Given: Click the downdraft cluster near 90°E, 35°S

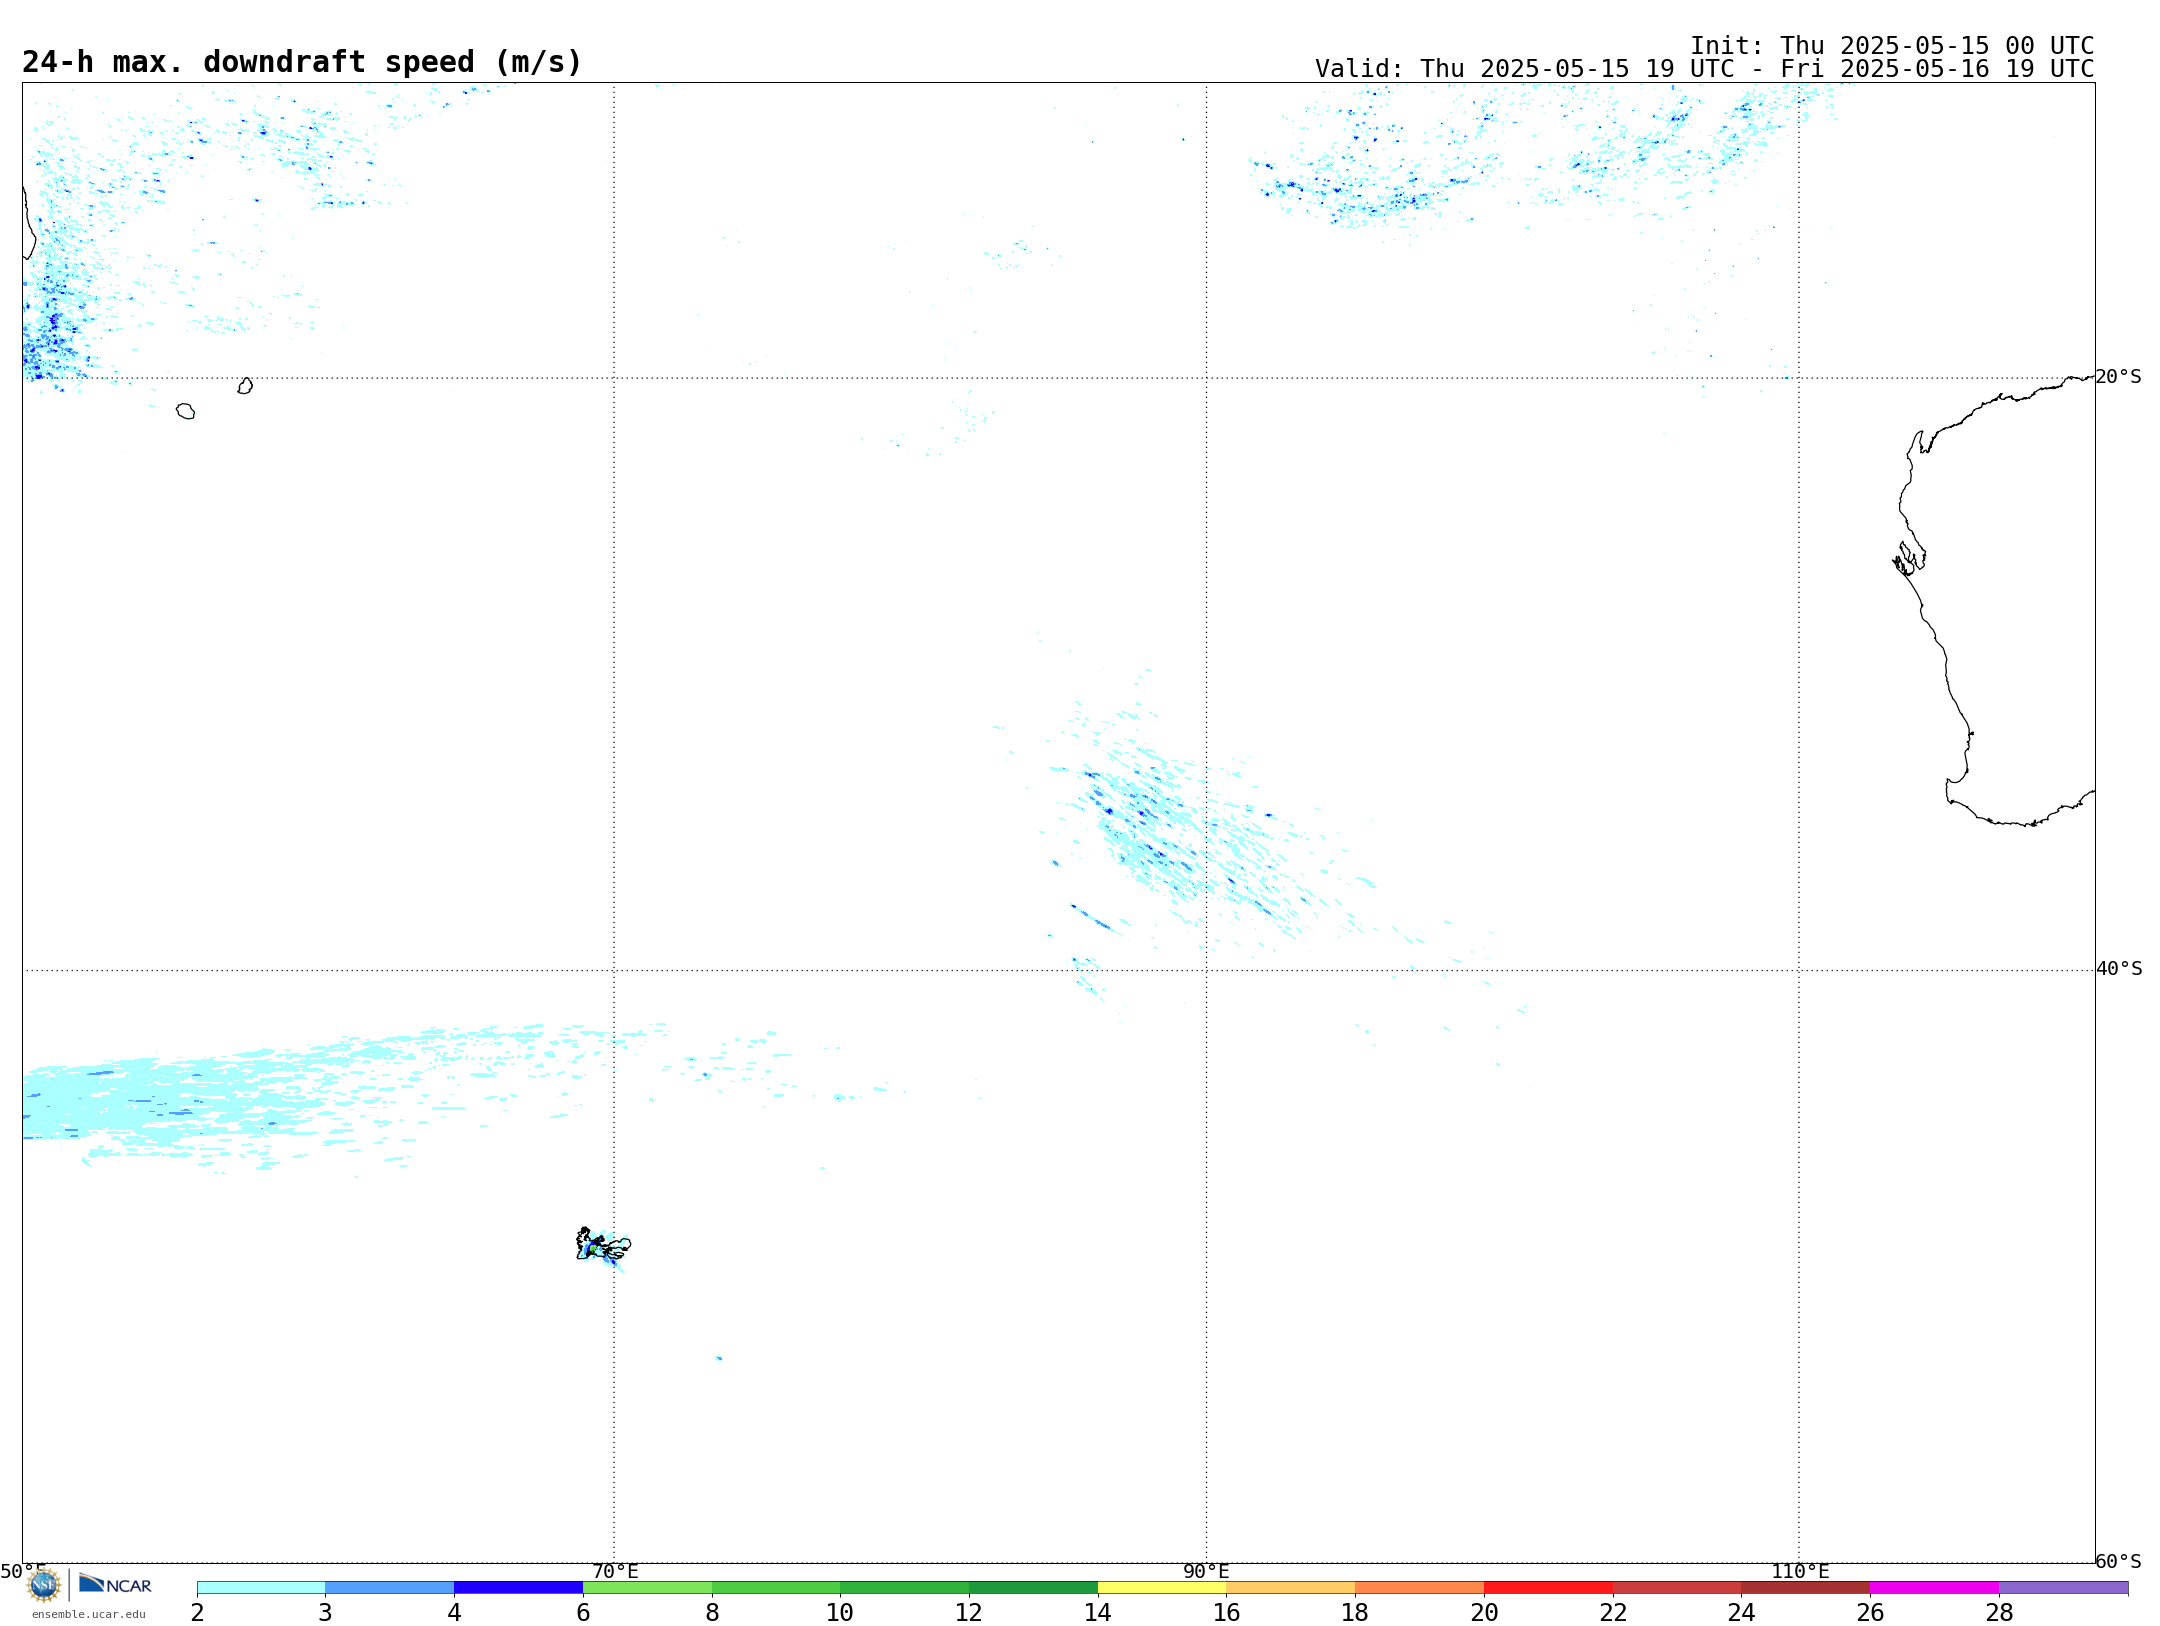Looking at the screenshot, I should [1190, 840].
